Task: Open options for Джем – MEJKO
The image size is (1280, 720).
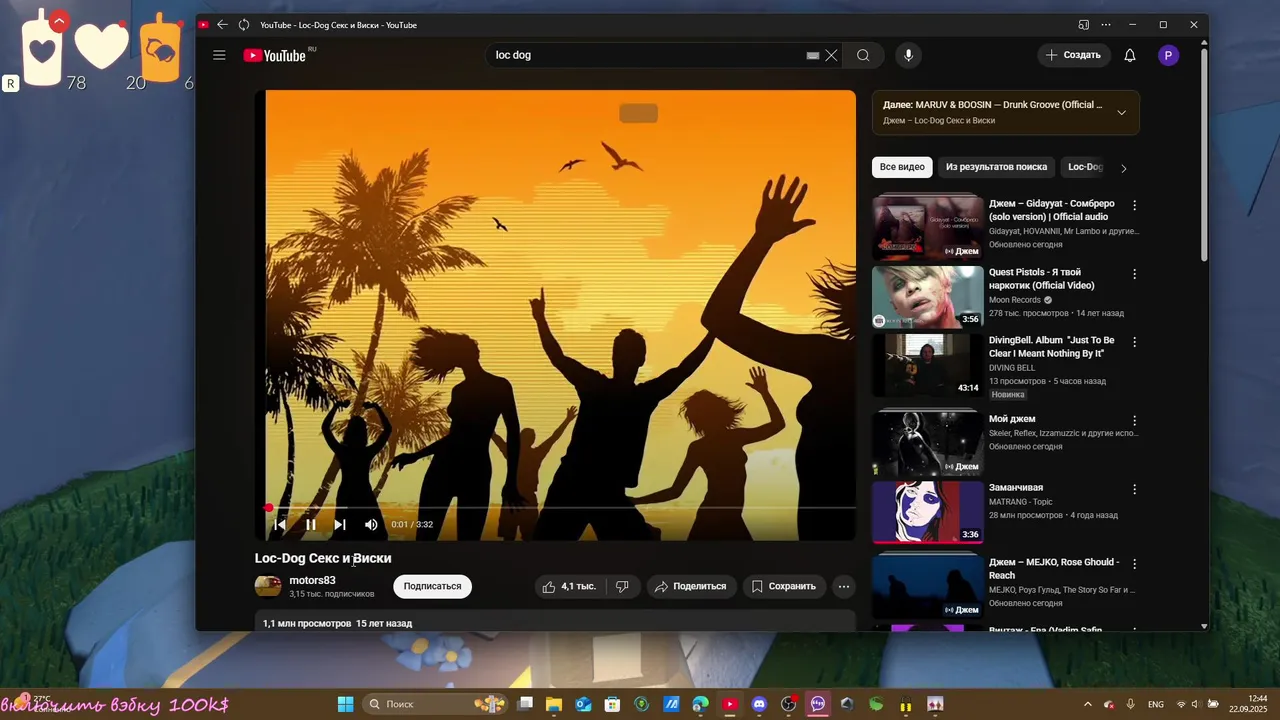Action: tap(1134, 563)
